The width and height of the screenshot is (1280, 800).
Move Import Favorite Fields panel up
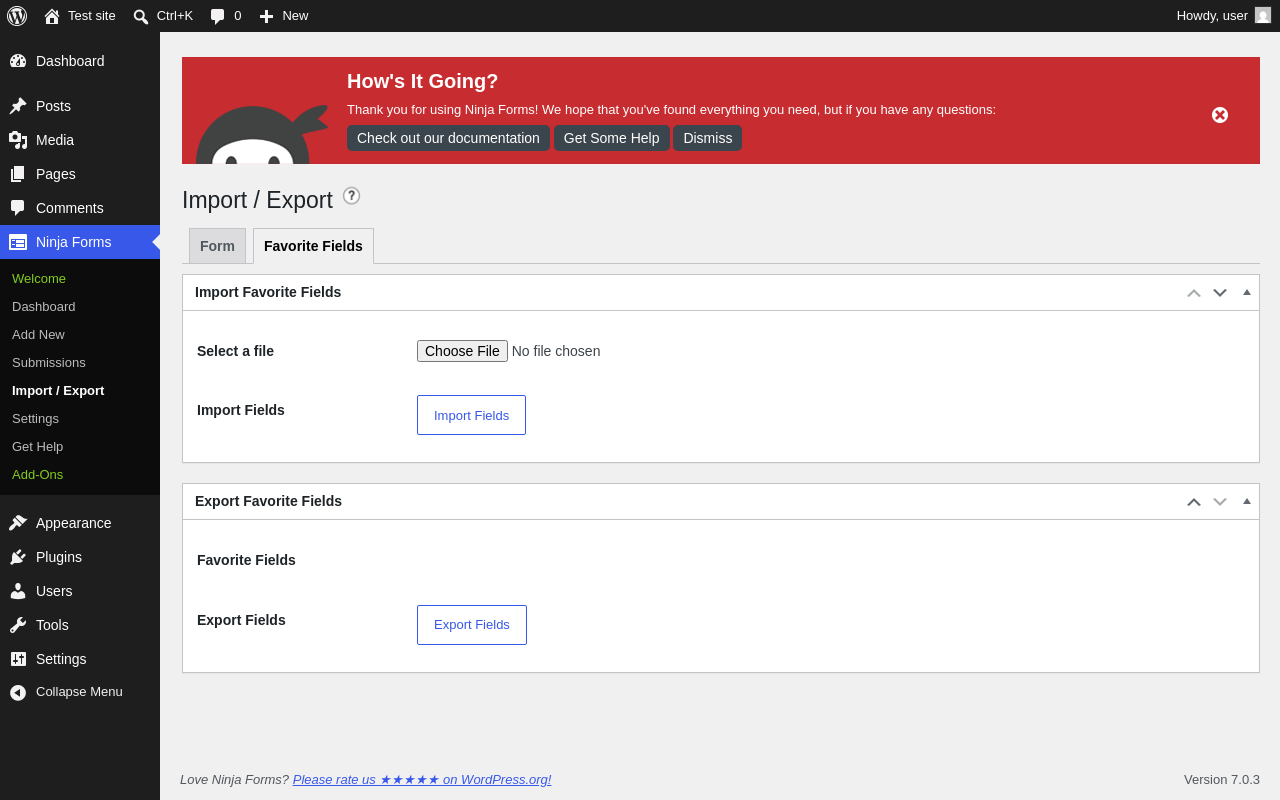(x=1194, y=293)
